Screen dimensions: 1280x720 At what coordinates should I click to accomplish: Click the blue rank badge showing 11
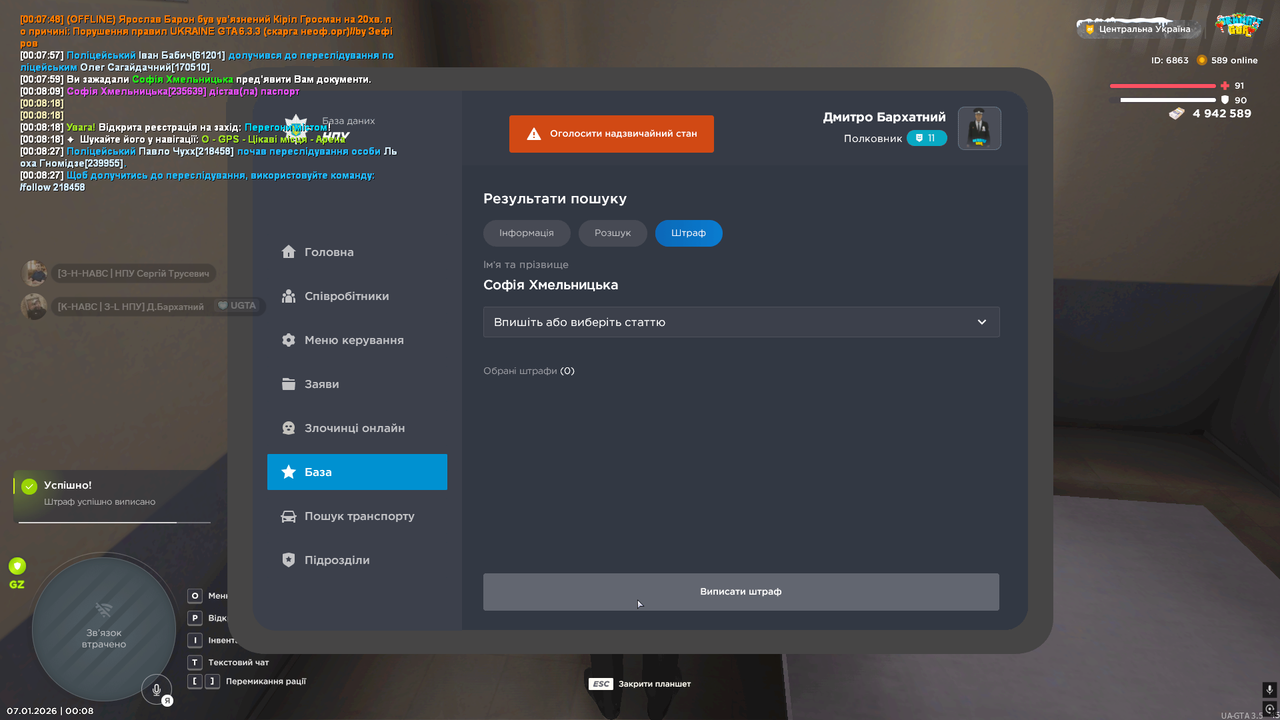927,138
